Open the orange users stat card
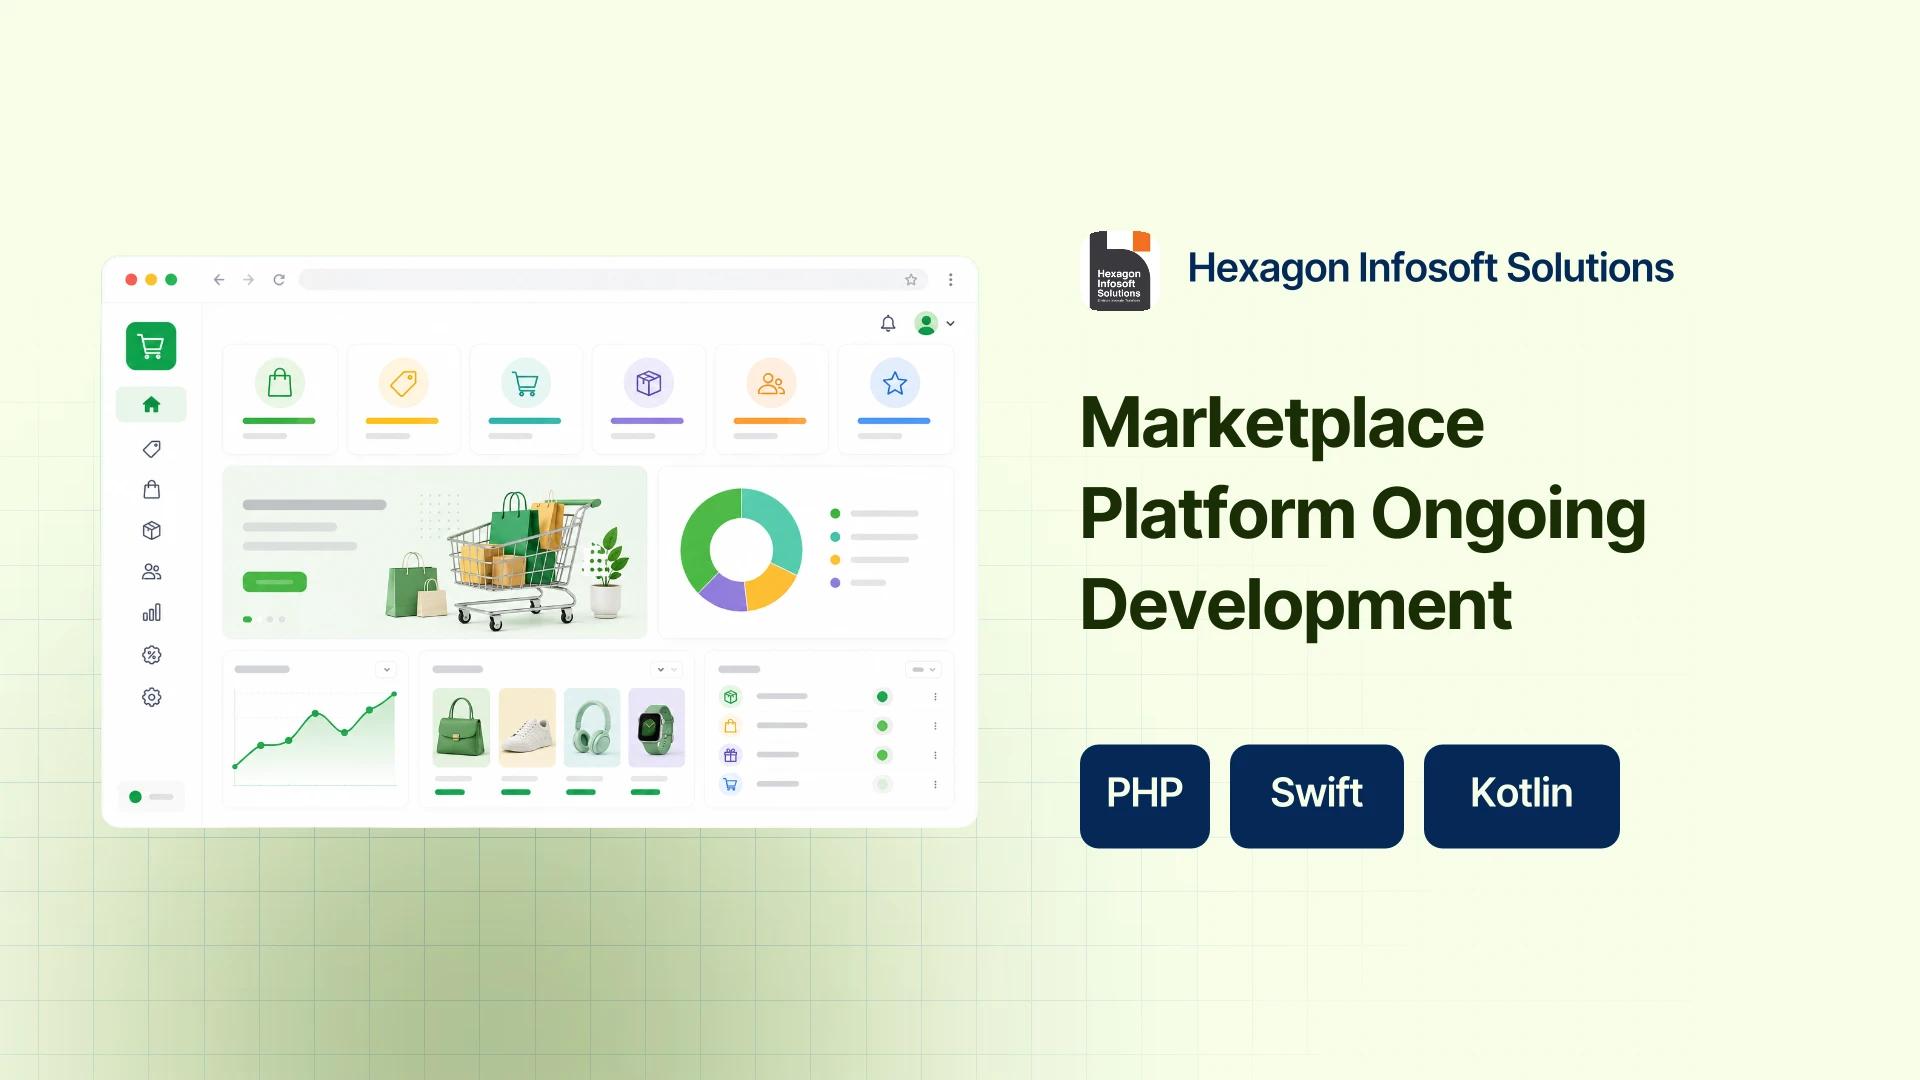 click(x=771, y=399)
